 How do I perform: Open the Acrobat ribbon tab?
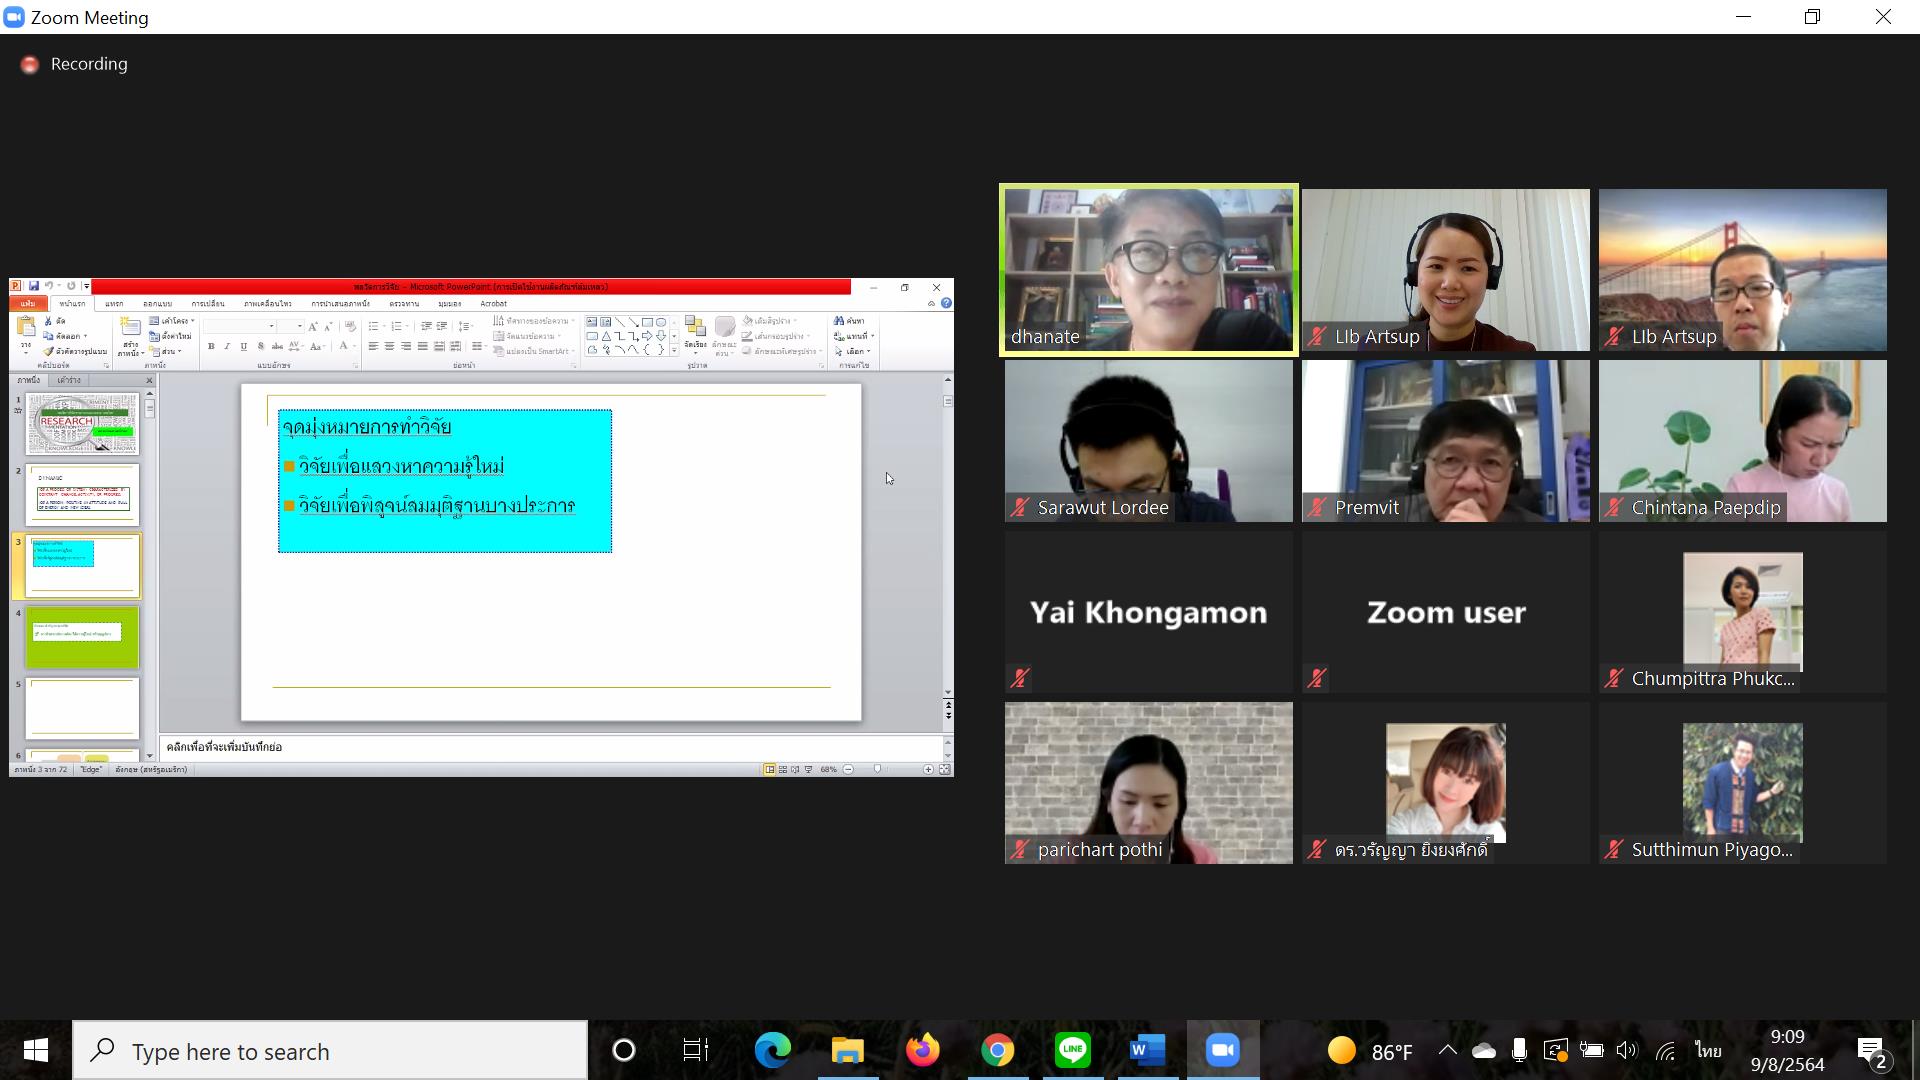pyautogui.click(x=493, y=303)
